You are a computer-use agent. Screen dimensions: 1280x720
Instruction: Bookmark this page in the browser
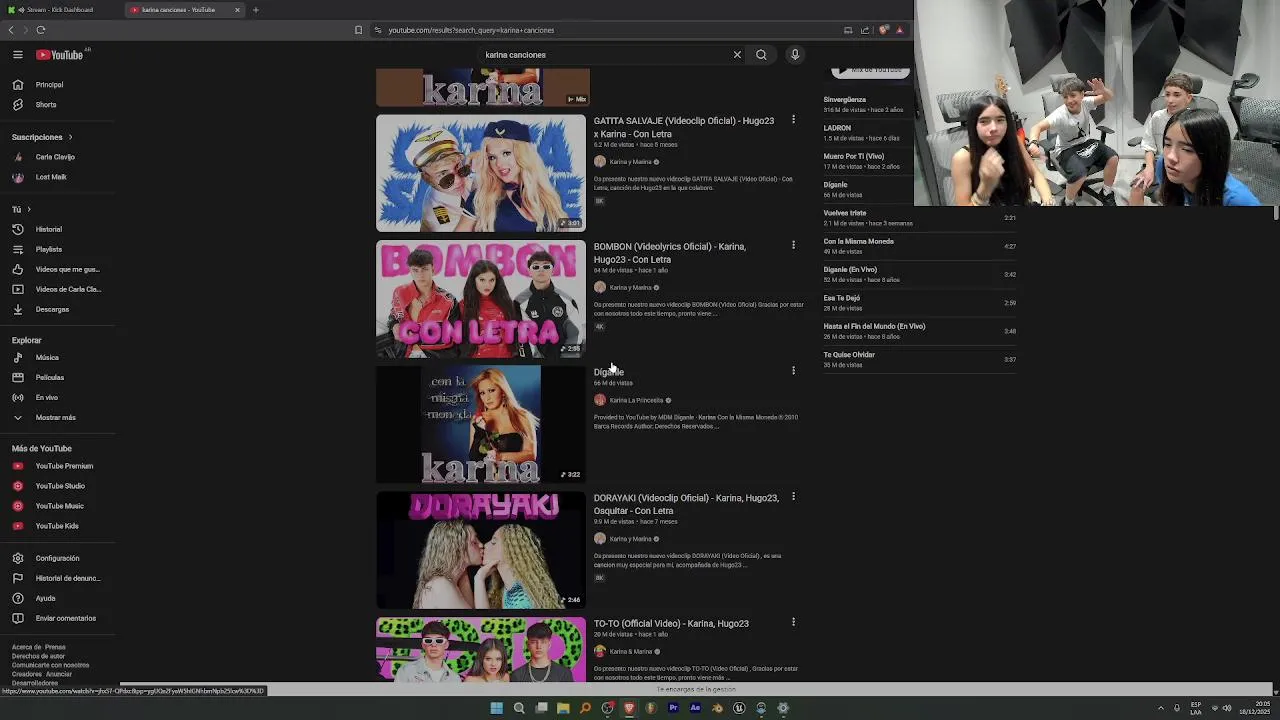358,30
